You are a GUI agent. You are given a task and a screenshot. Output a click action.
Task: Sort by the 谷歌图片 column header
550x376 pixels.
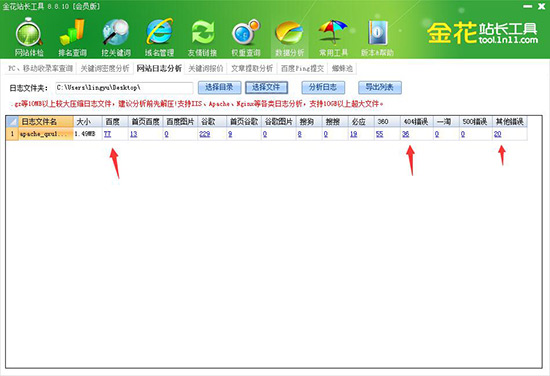pos(279,122)
